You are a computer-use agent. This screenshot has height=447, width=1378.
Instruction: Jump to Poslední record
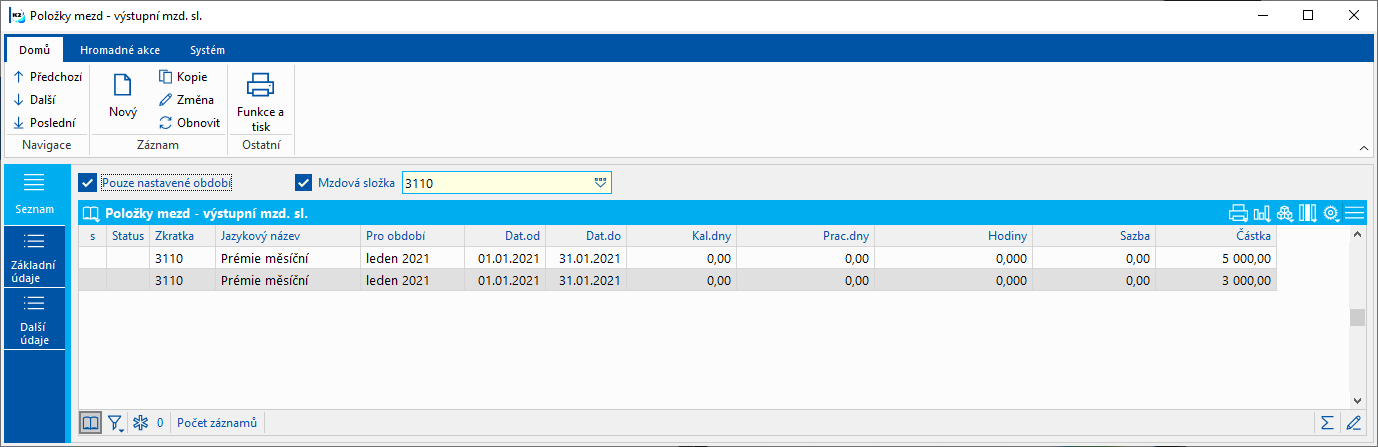click(43, 122)
